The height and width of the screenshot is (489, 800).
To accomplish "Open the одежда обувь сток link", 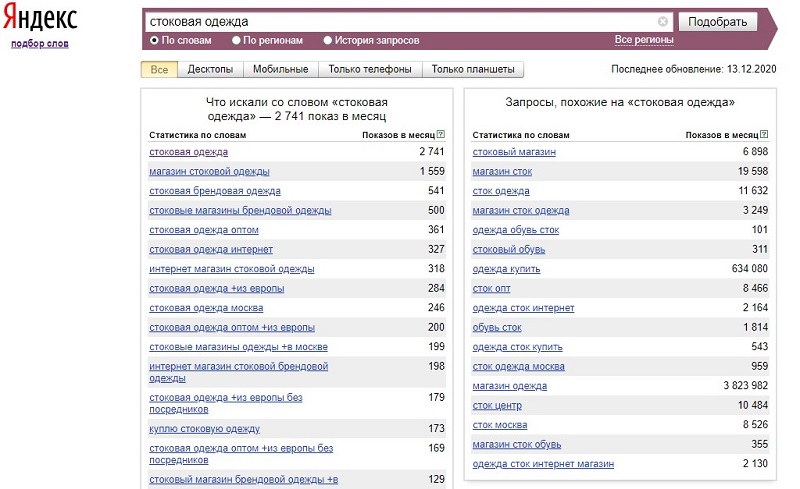I will coord(516,230).
